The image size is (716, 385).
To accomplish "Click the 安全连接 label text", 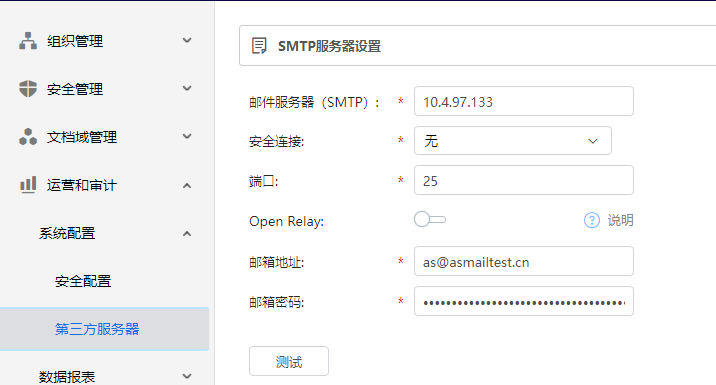I will (x=276, y=142).
